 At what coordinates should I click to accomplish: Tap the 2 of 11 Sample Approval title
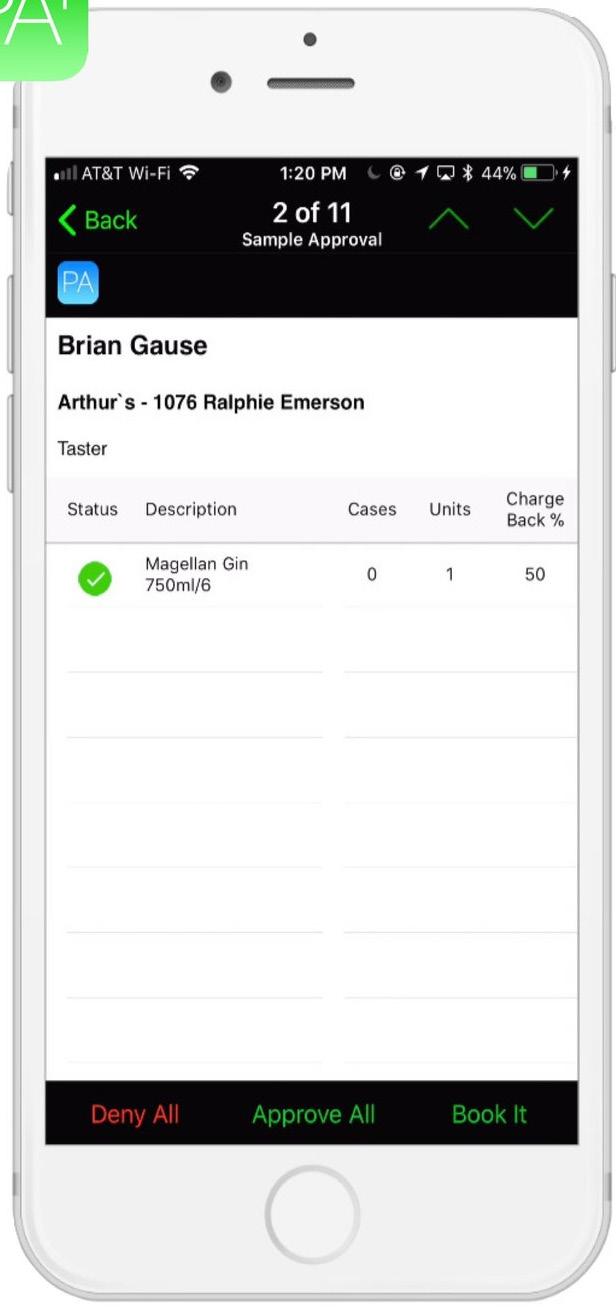pyautogui.click(x=312, y=224)
